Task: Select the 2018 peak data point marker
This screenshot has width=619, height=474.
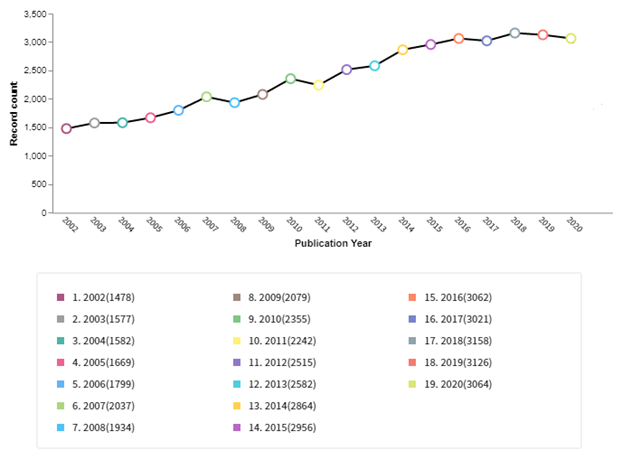Action: pyautogui.click(x=515, y=33)
